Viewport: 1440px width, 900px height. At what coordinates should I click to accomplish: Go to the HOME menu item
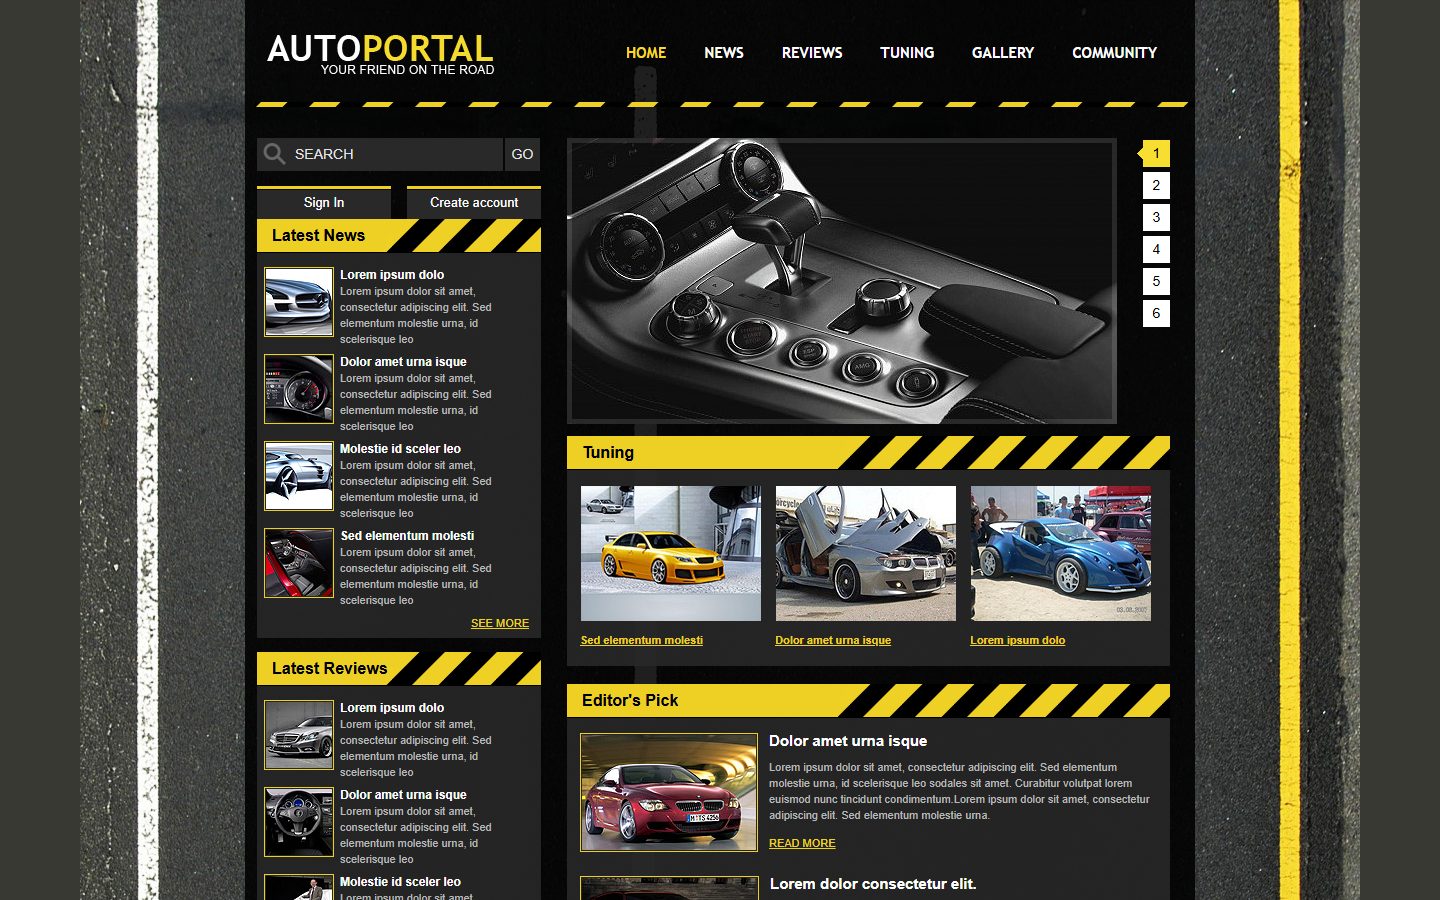click(x=646, y=53)
